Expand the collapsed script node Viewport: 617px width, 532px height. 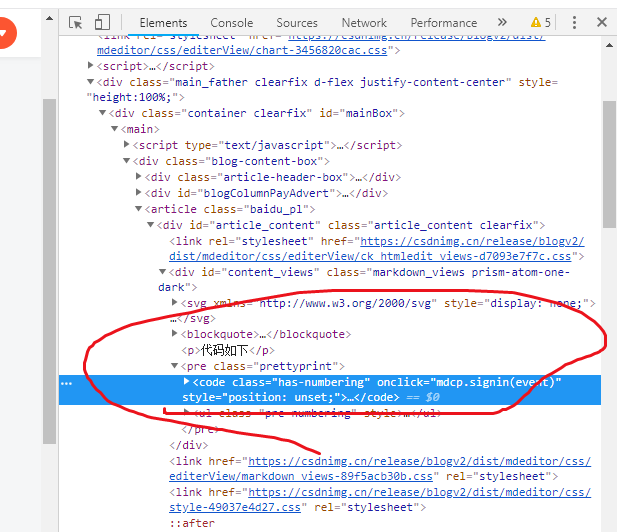point(91,65)
